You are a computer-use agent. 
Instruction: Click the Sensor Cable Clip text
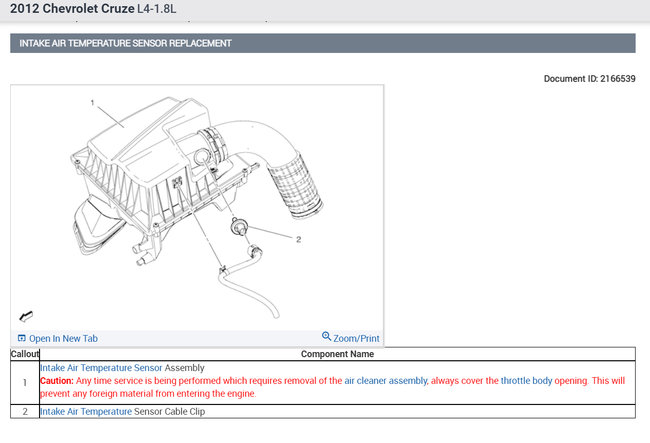click(170, 412)
